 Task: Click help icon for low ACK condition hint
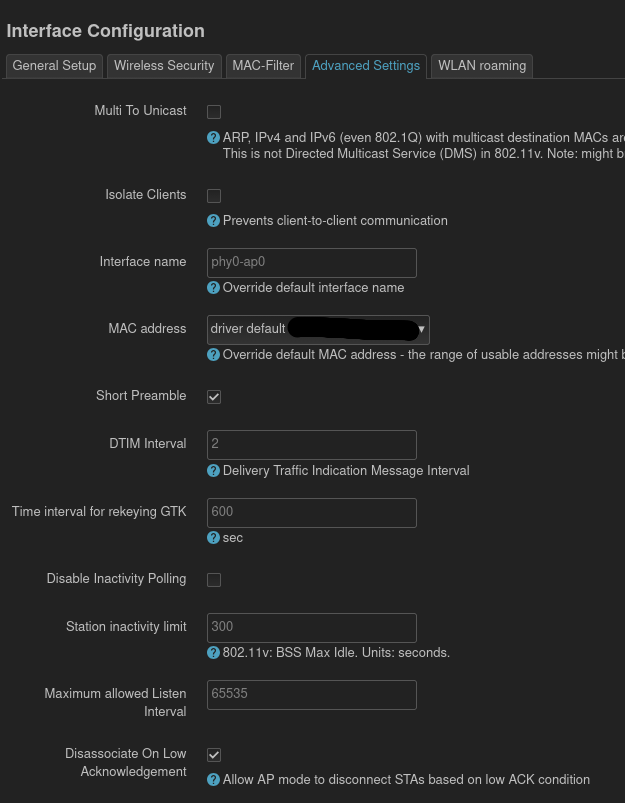tap(213, 779)
